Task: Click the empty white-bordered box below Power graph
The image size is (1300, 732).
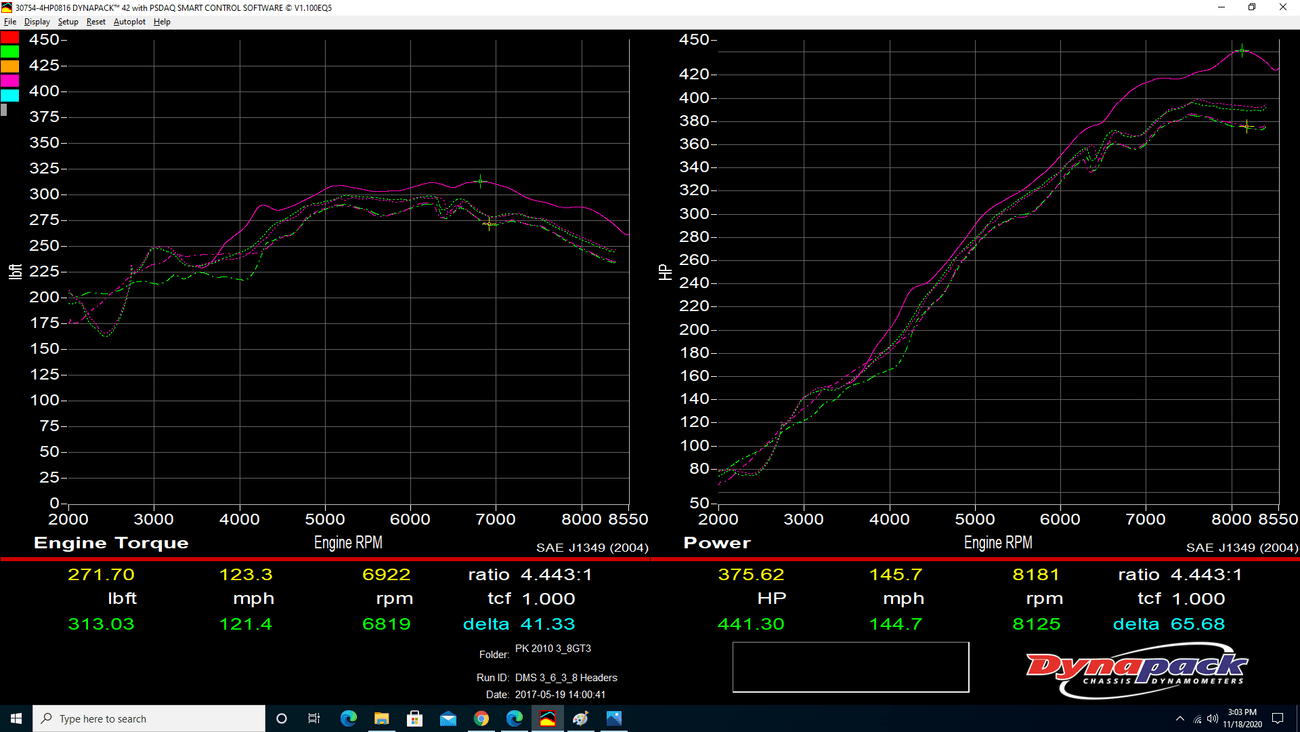Action: 850,667
